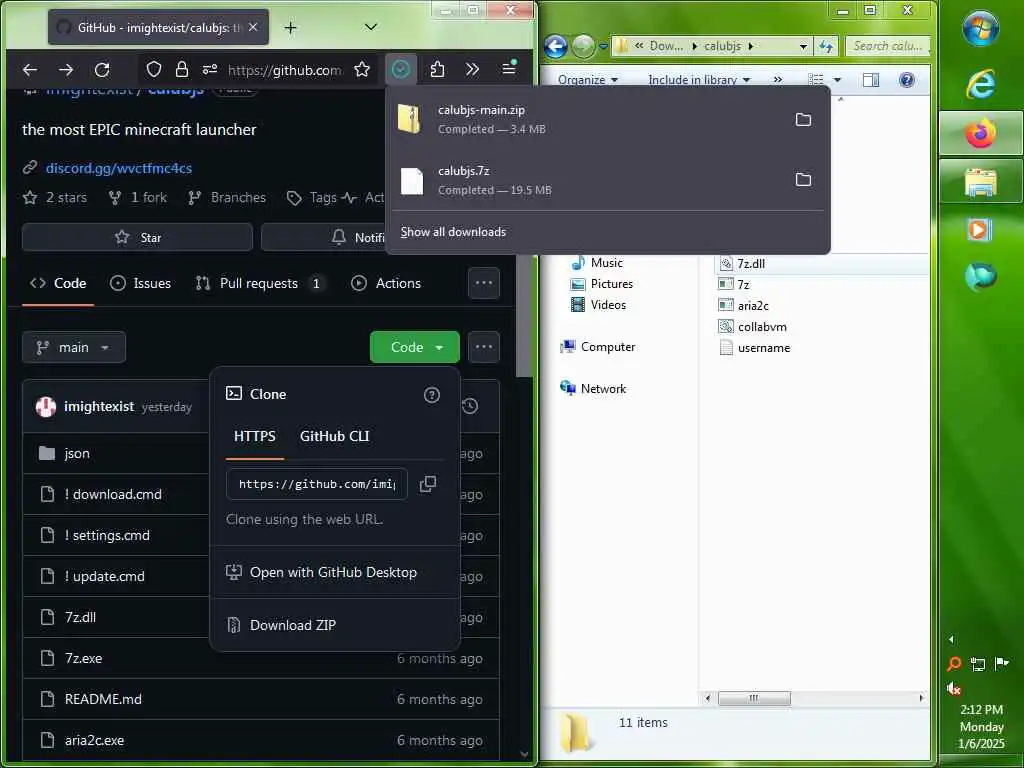This screenshot has height=768, width=1024.
Task: Copy the clone URL to clipboard
Action: point(428,484)
